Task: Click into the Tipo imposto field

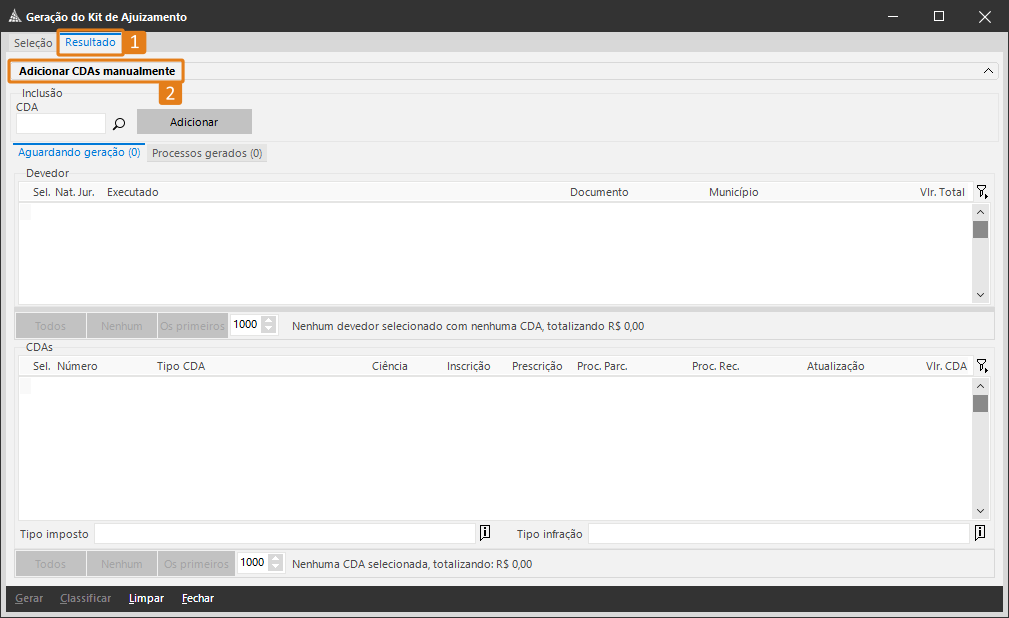Action: [285, 533]
